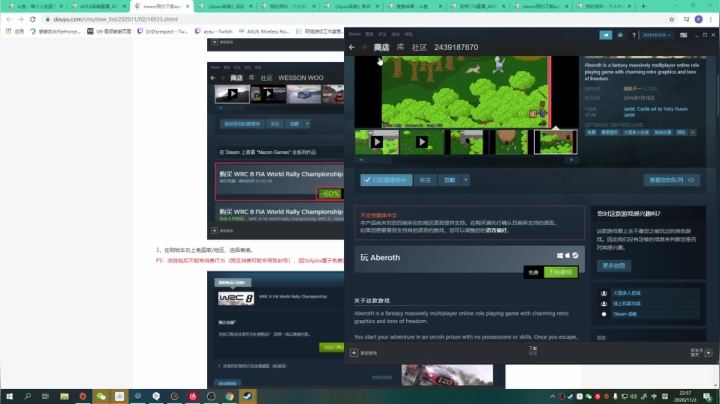Open the ASUS Wireless Router bookmark
This screenshot has width=720, height=404.
coord(264,31)
